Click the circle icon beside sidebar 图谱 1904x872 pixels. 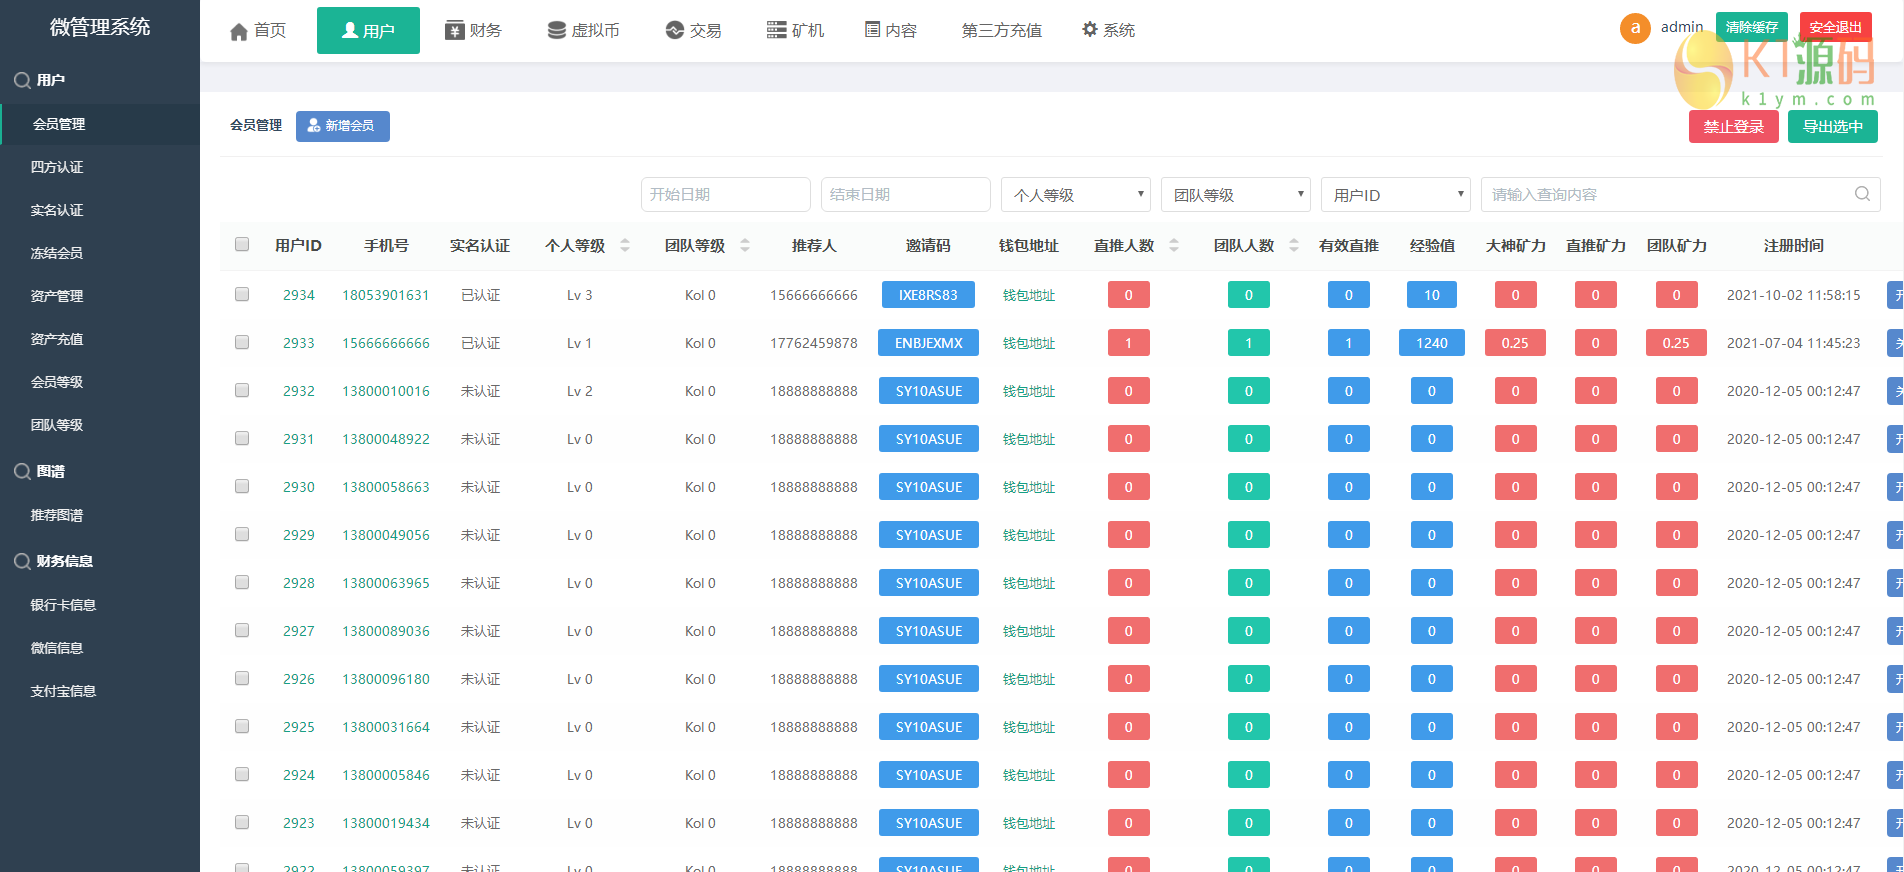pyautogui.click(x=22, y=472)
